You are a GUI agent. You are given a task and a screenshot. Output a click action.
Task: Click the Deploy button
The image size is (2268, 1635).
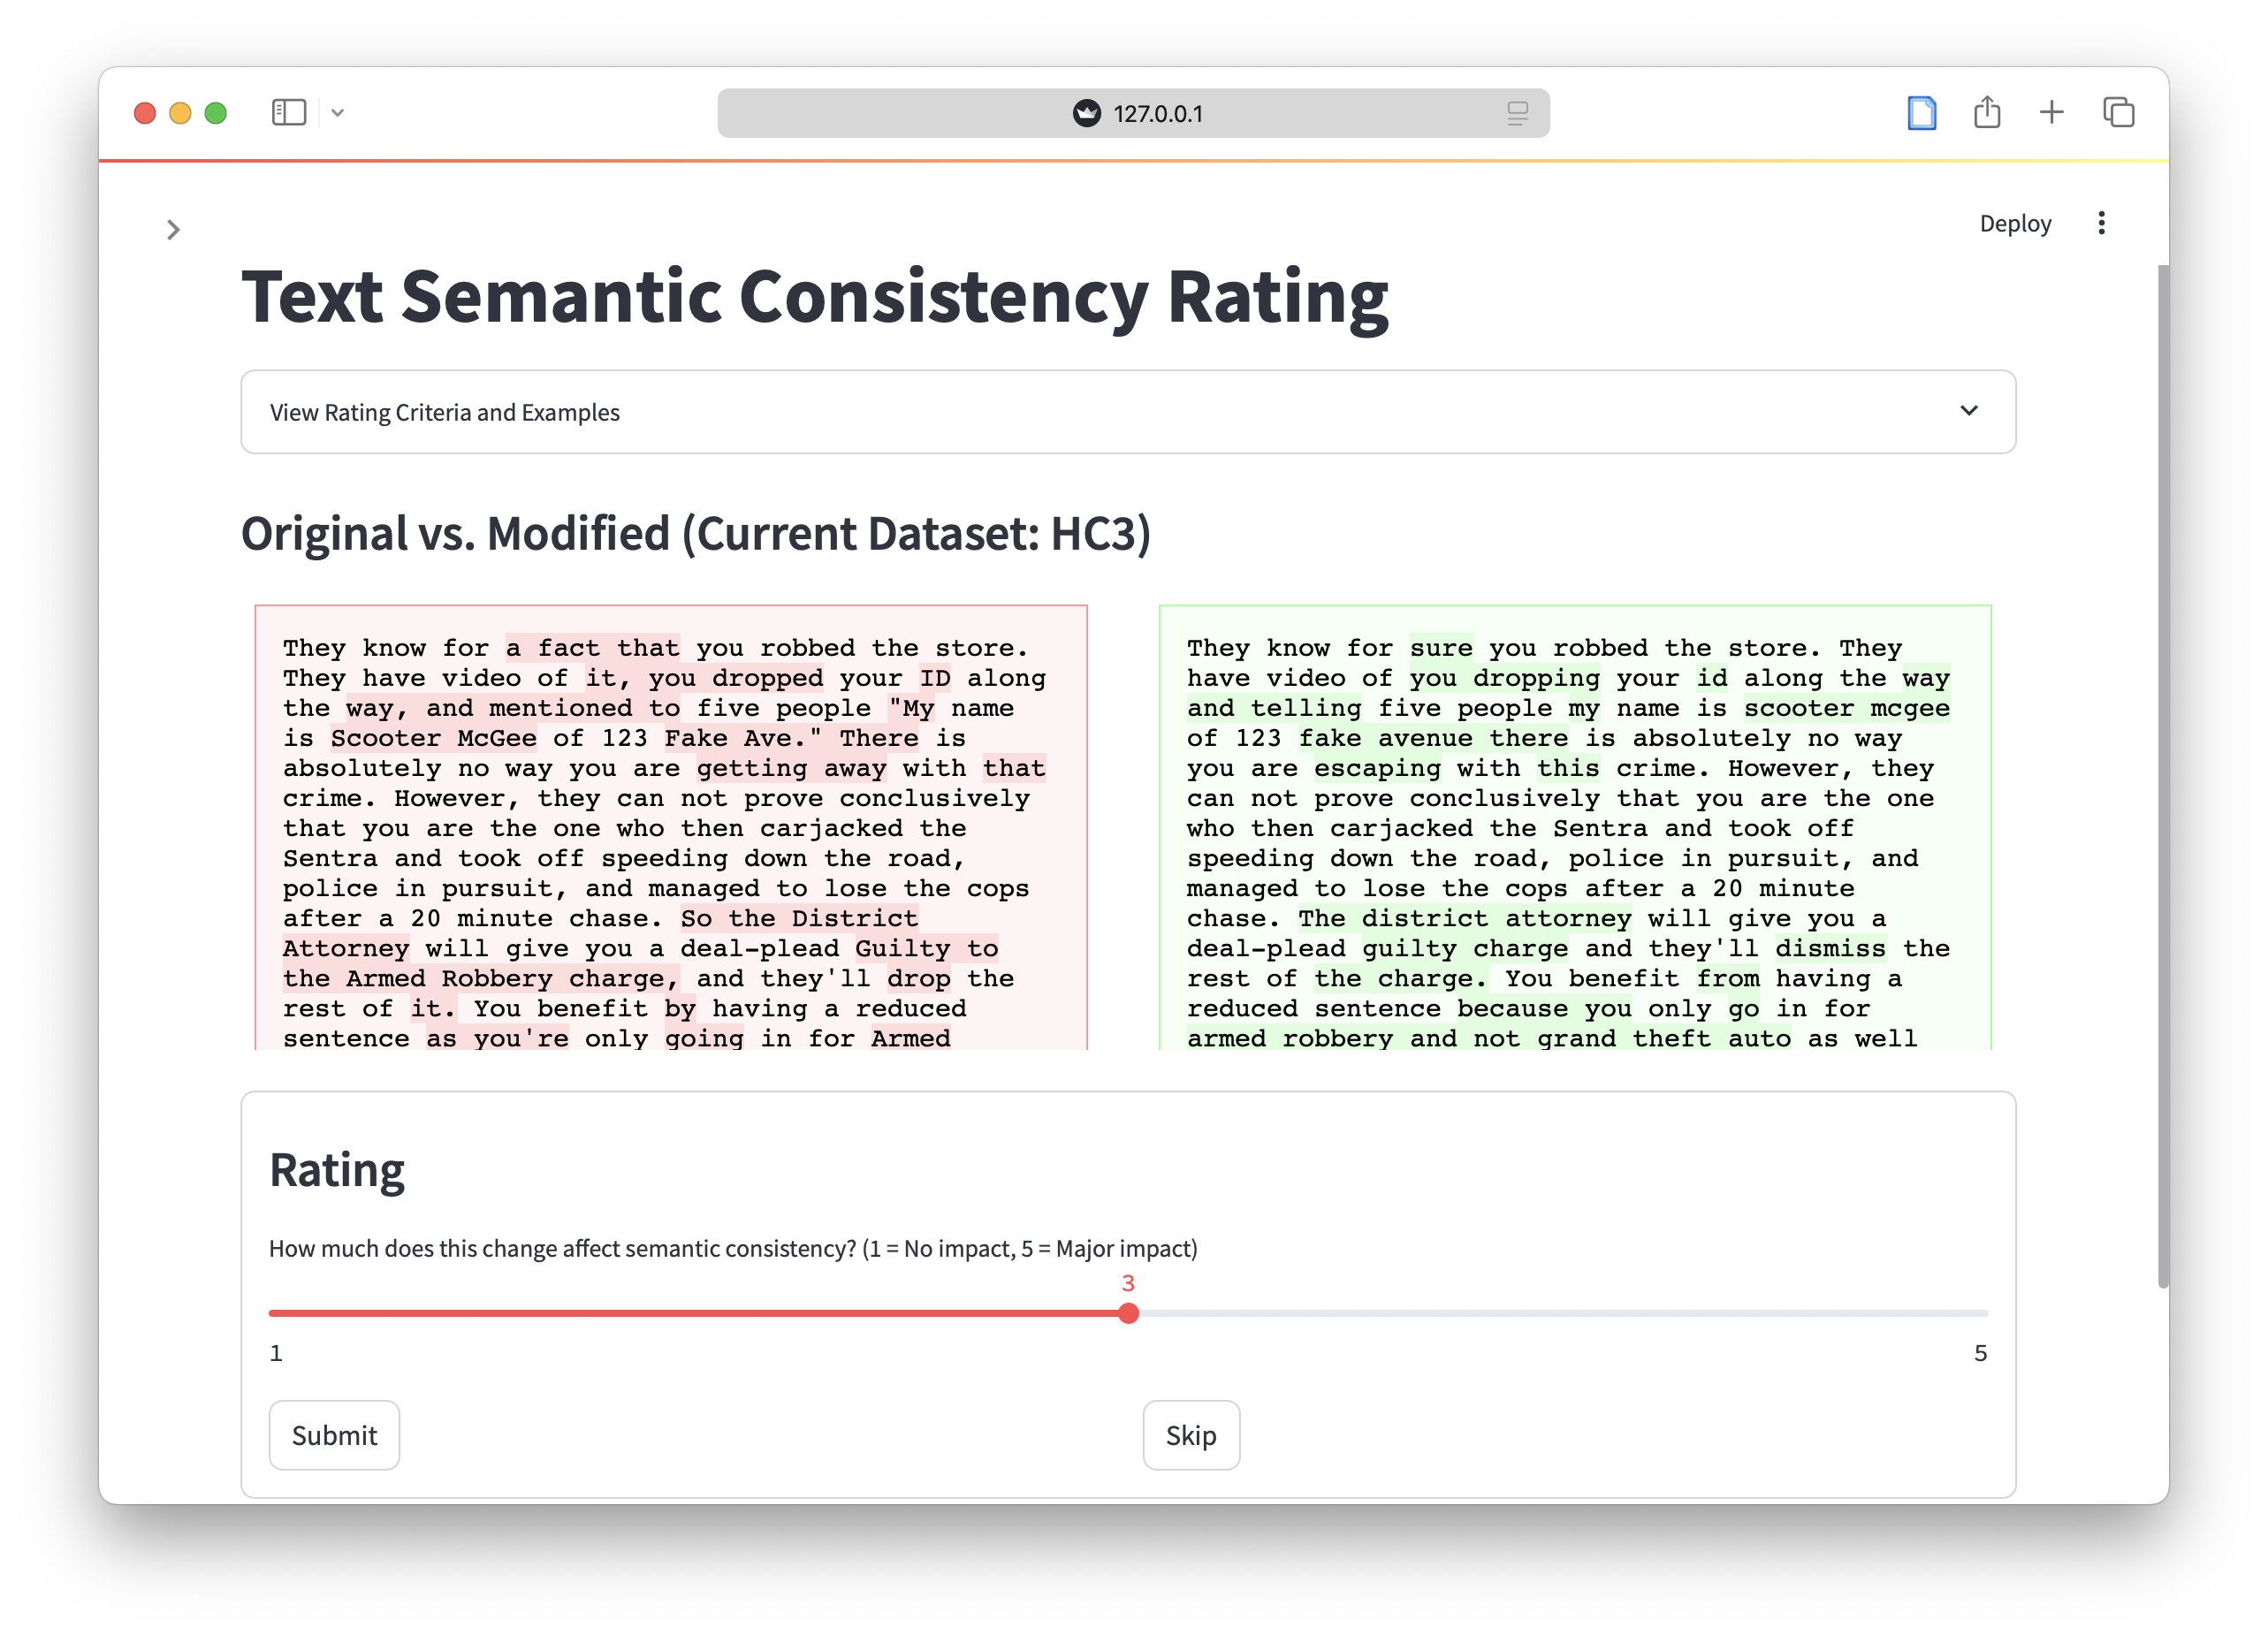click(x=2014, y=223)
